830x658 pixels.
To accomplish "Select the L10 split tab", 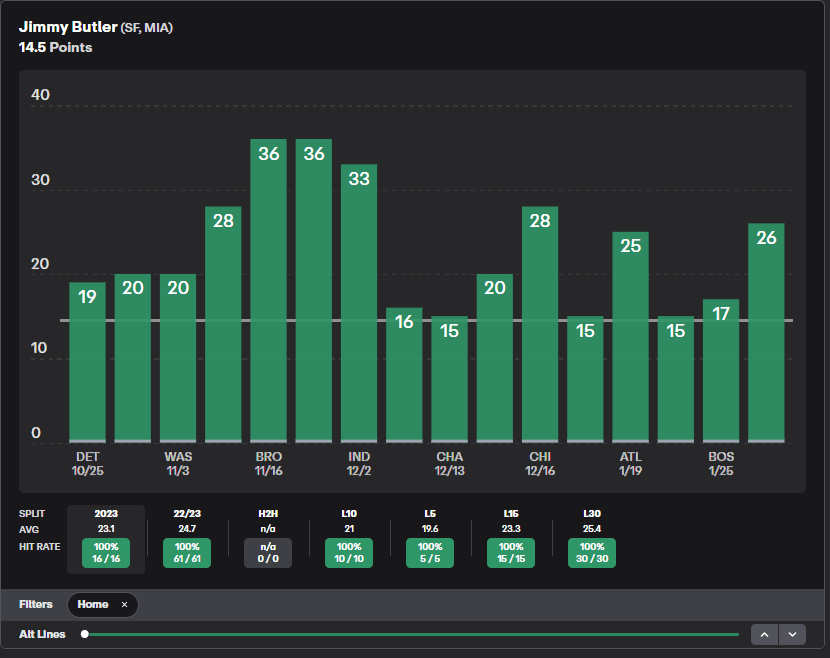I will 349,539.
